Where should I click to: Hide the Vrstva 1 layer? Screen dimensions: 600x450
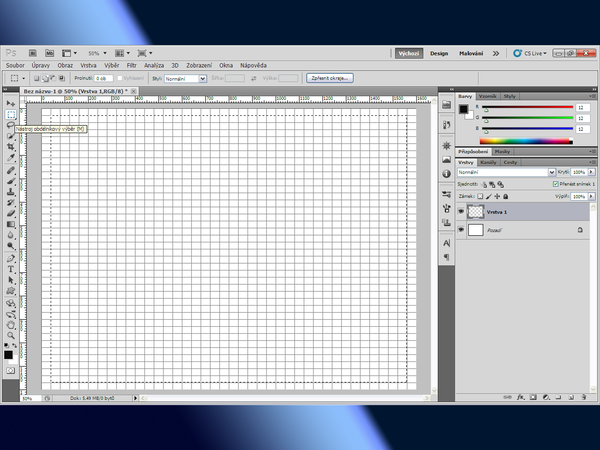pyautogui.click(x=461, y=212)
